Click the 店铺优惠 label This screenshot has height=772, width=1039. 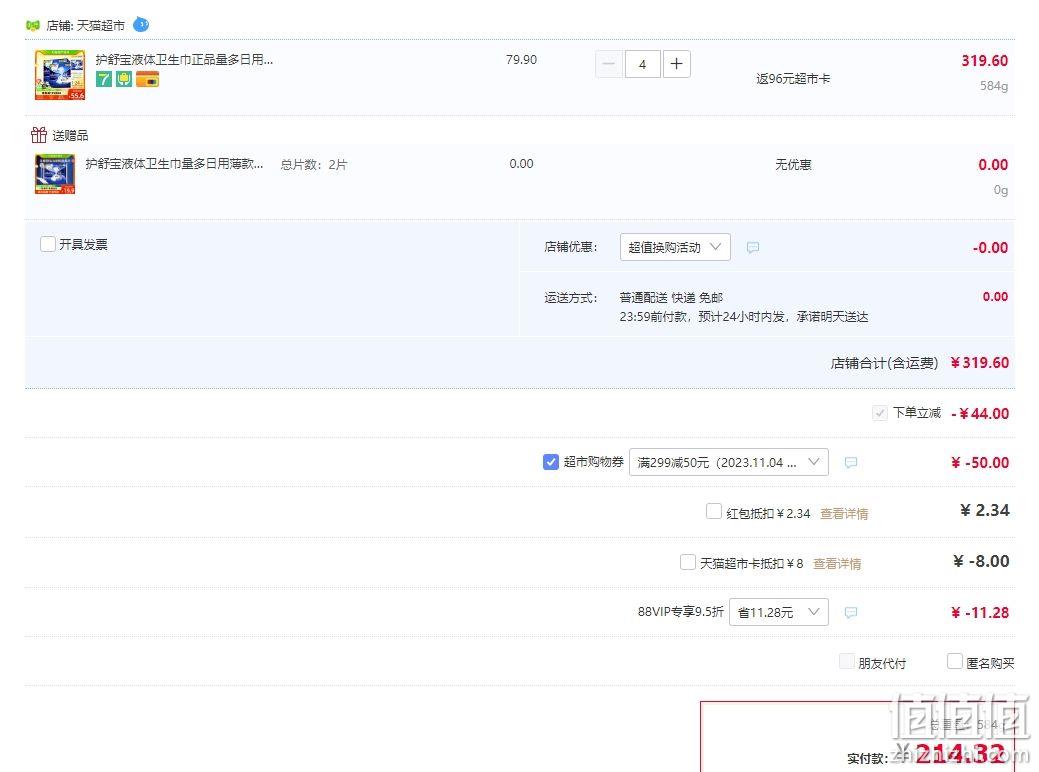(571, 247)
